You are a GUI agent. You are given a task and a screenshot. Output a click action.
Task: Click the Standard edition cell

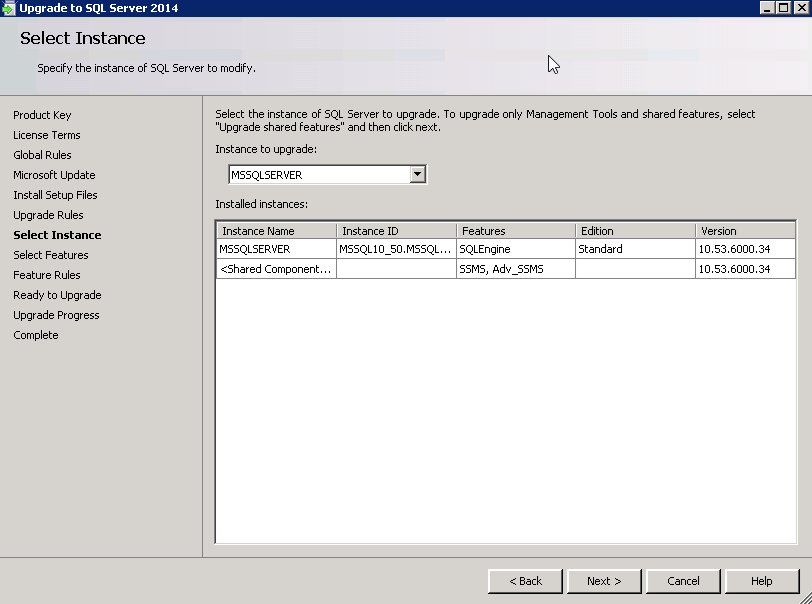pyautogui.click(x=635, y=249)
